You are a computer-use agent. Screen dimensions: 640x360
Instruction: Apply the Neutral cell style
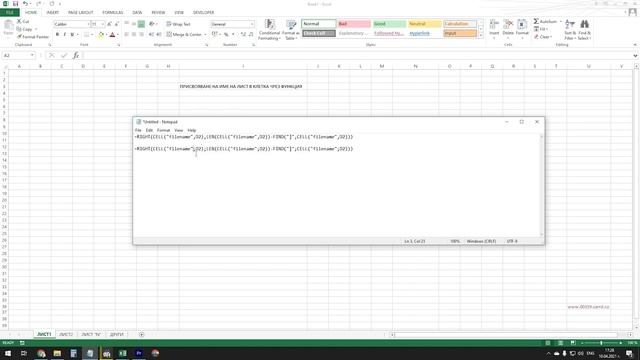tap(424, 24)
